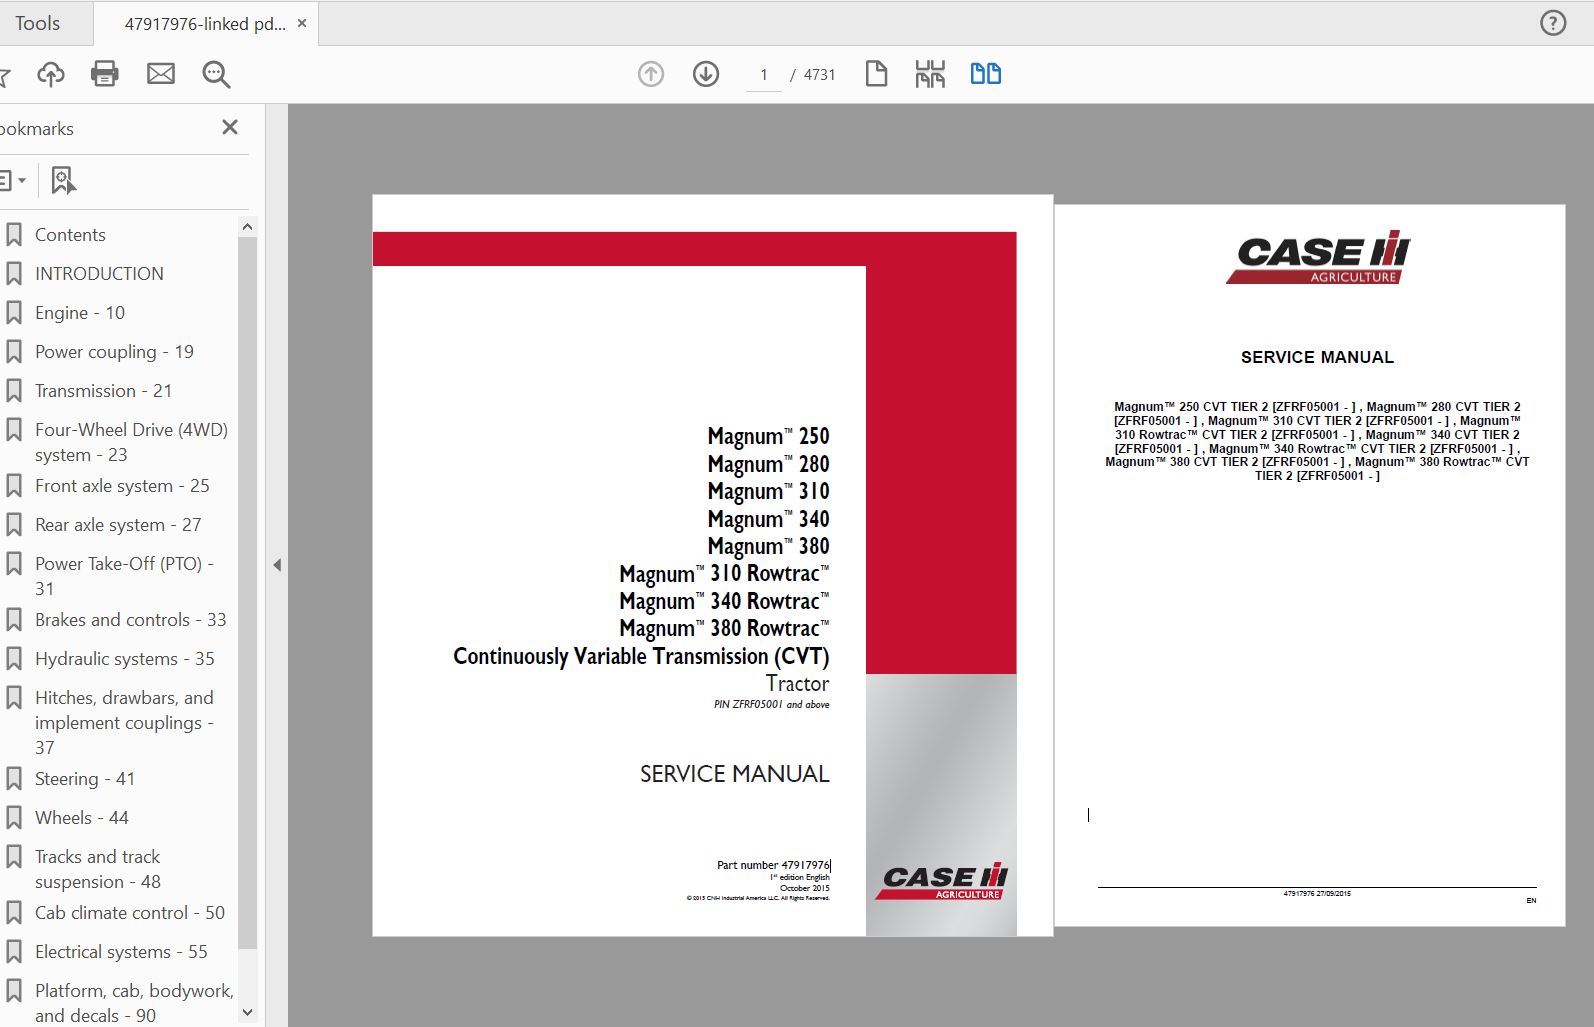The width and height of the screenshot is (1594, 1027).
Task: Jump to Engine - 10 bookmark
Action: pyautogui.click(x=80, y=313)
